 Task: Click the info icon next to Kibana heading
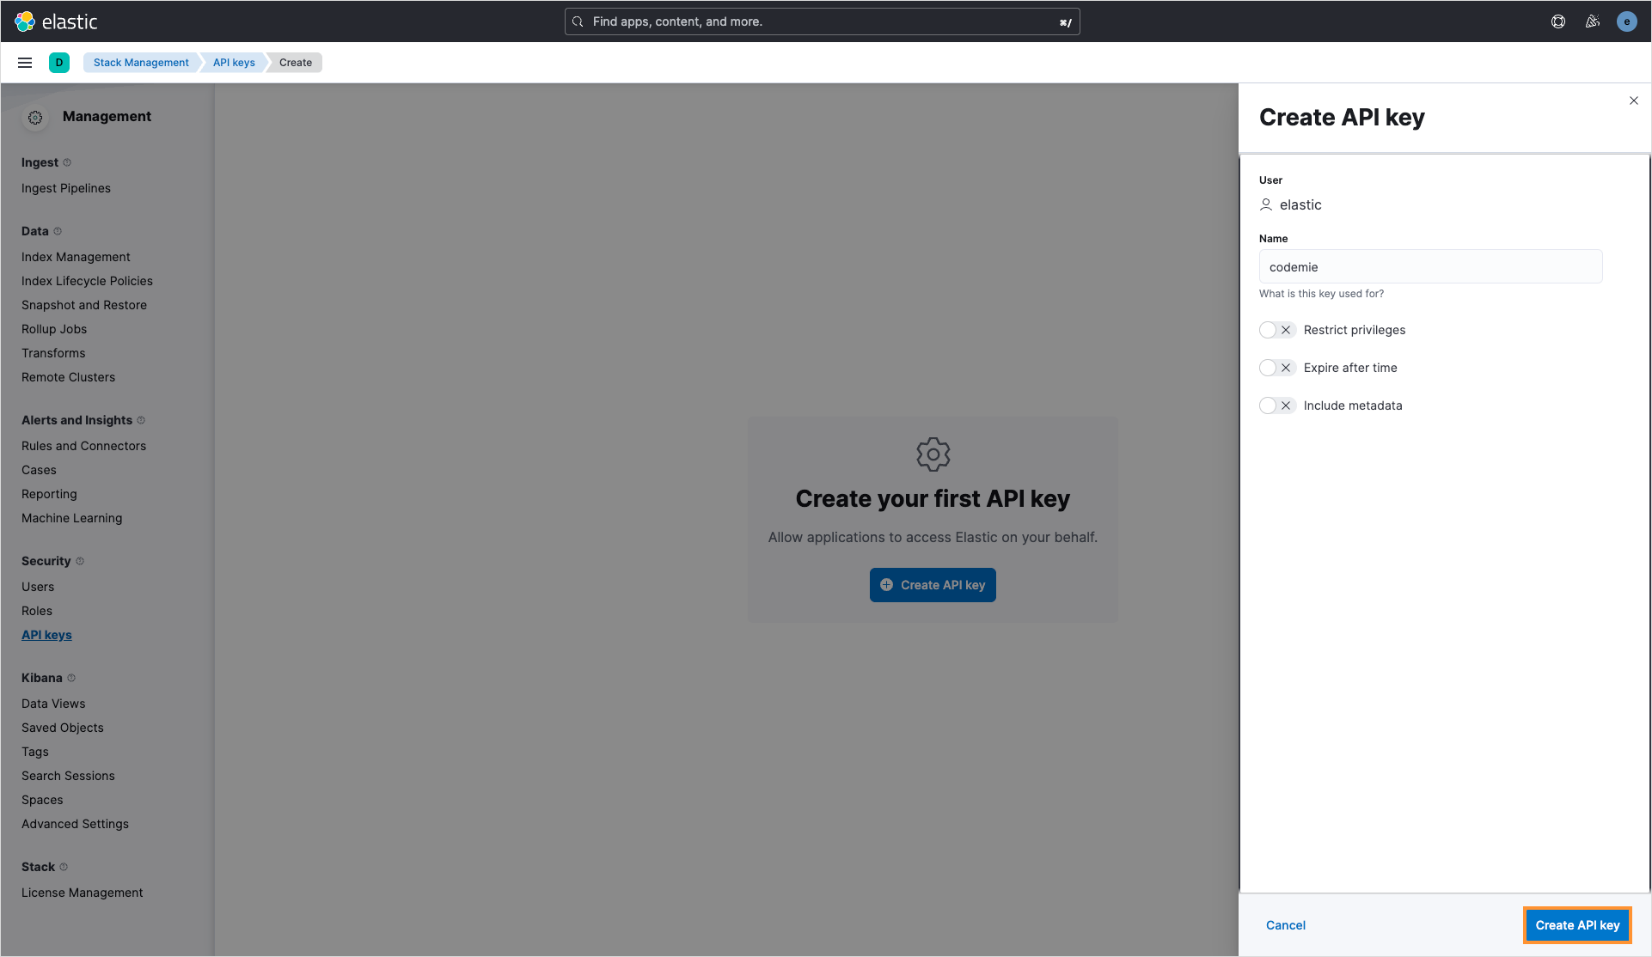point(71,677)
